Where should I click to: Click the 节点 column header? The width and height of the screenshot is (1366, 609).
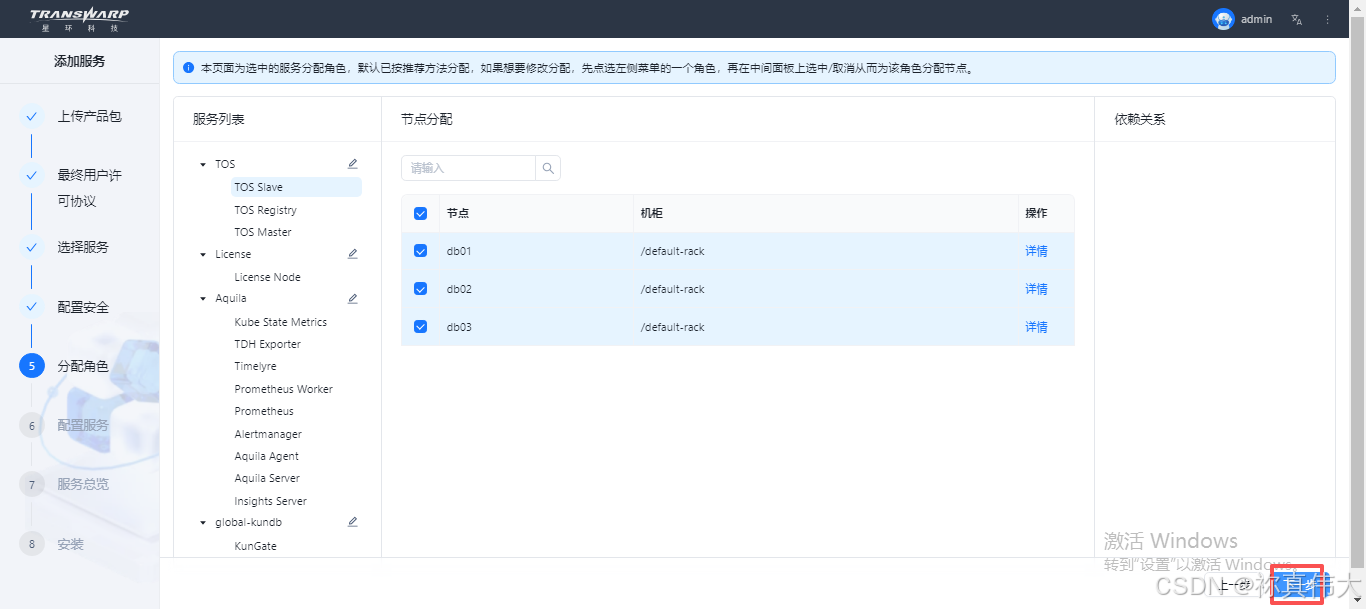click(458, 213)
